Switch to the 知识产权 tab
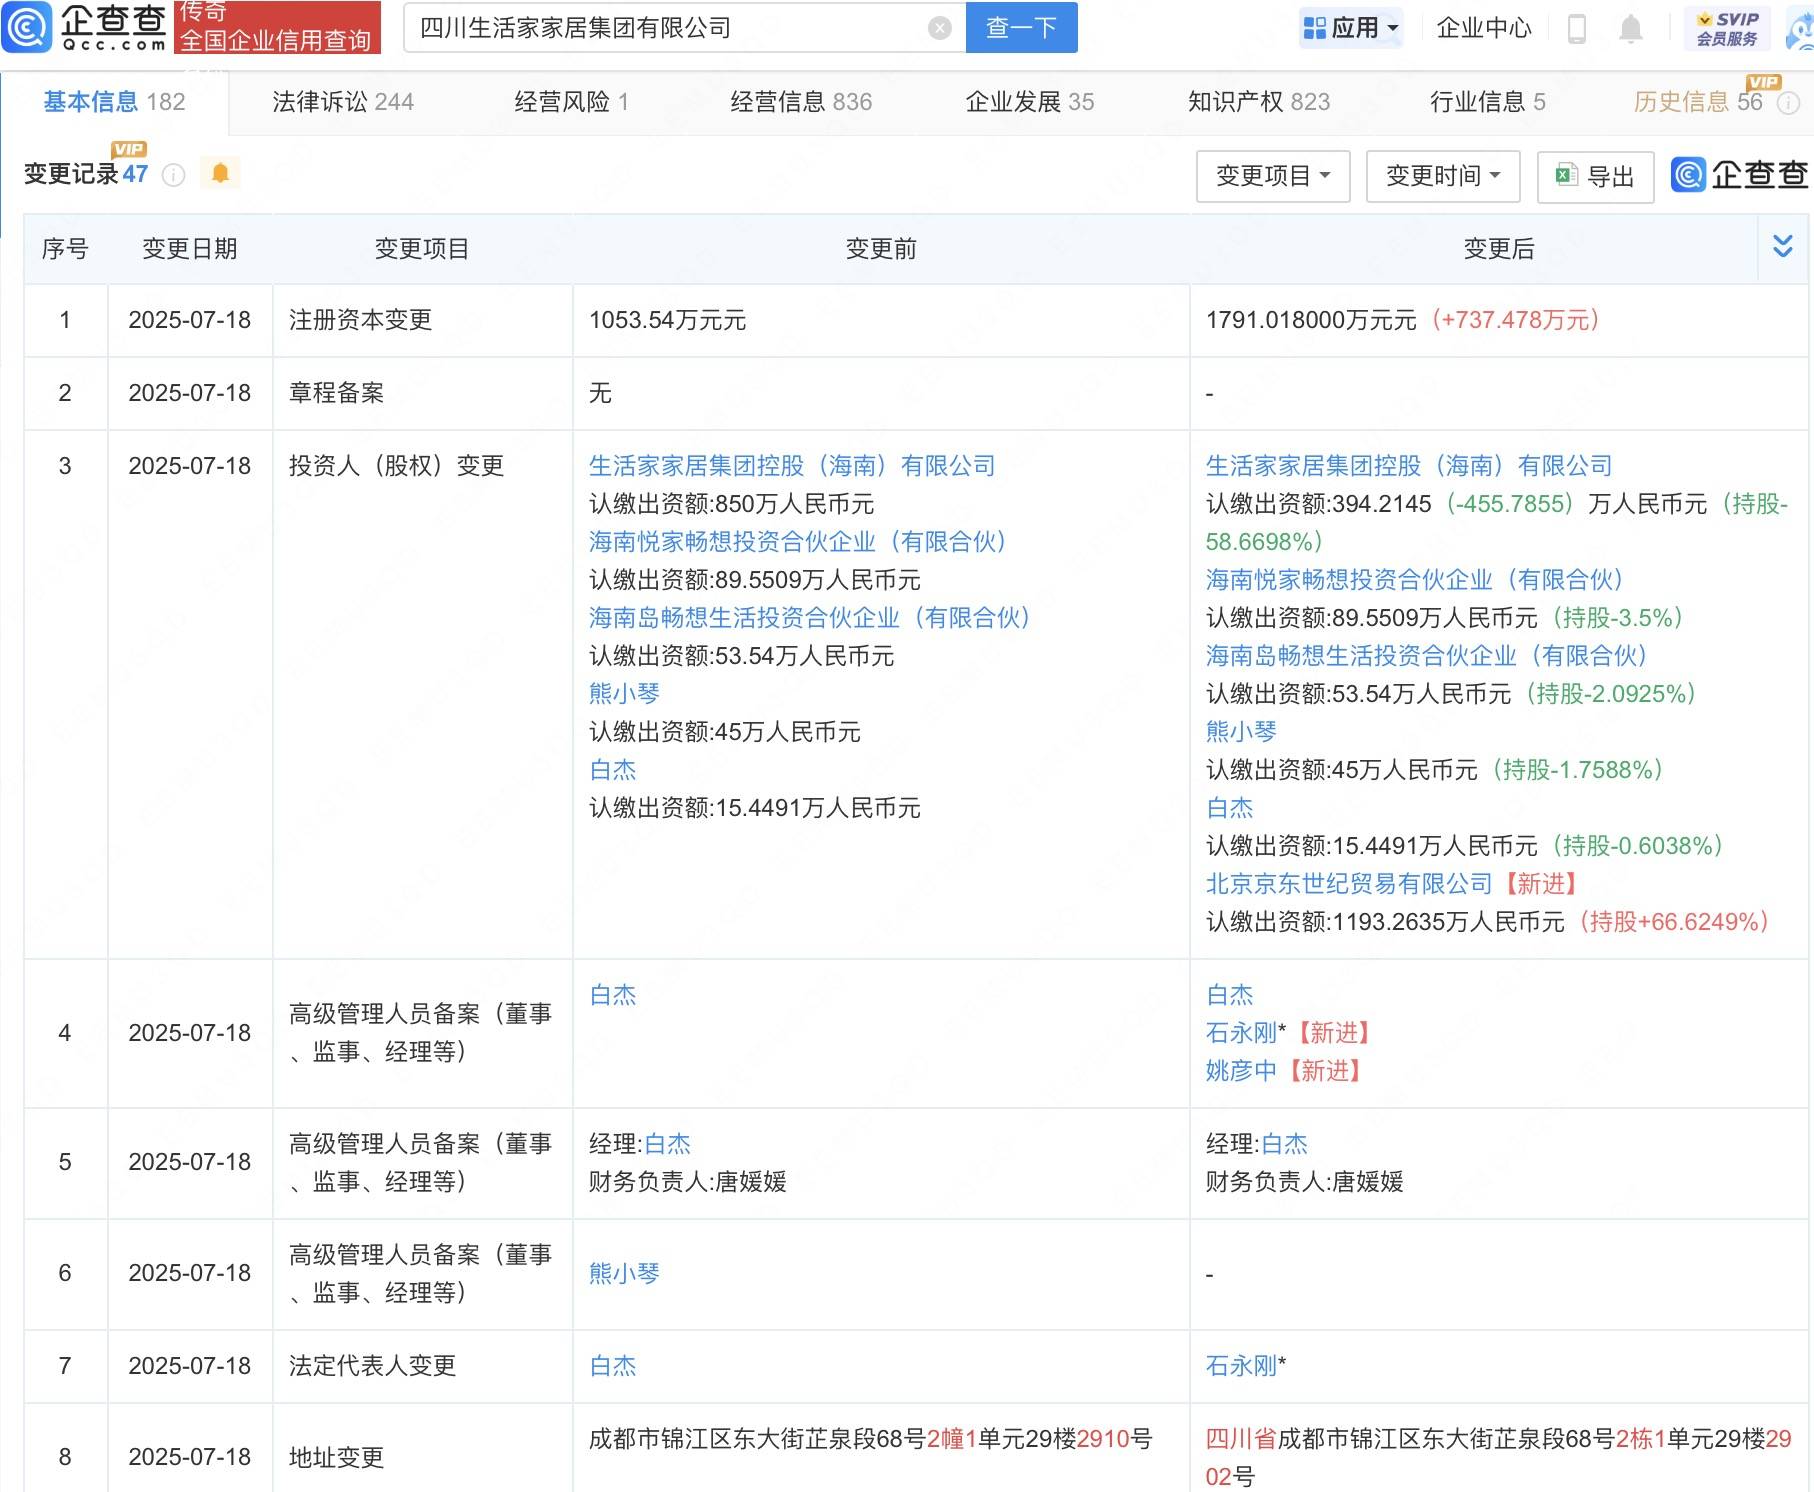Viewport: 1814px width, 1492px height. (x=1258, y=102)
